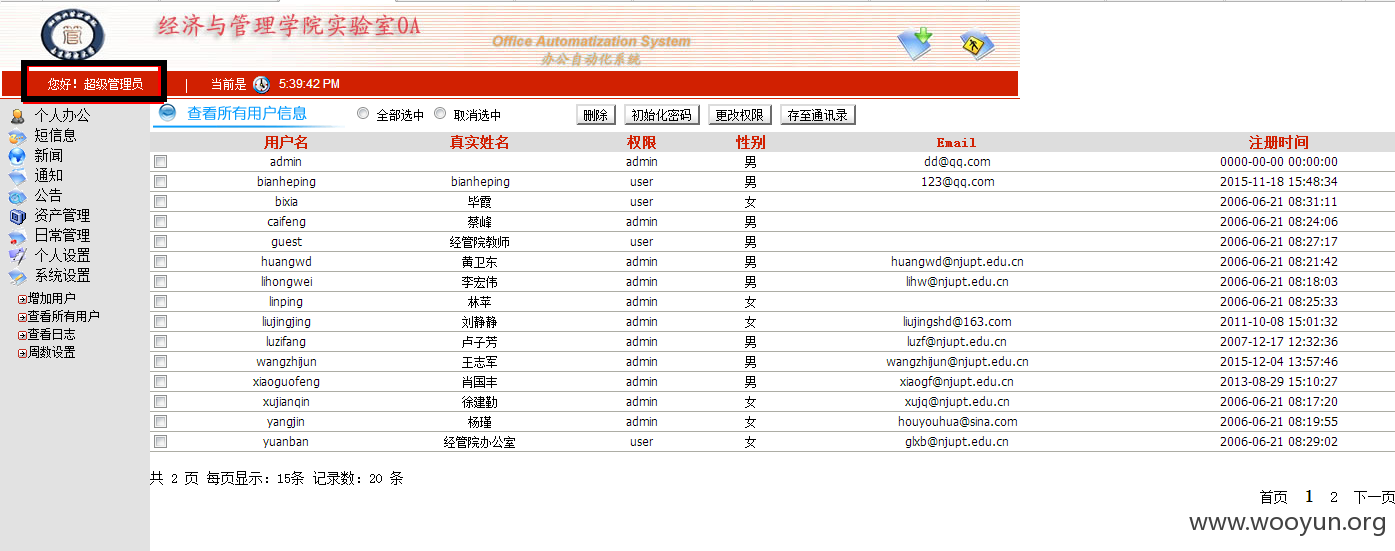The image size is (1395, 551).
Task: Click the 公告 sidebar icon
Action: point(17,196)
